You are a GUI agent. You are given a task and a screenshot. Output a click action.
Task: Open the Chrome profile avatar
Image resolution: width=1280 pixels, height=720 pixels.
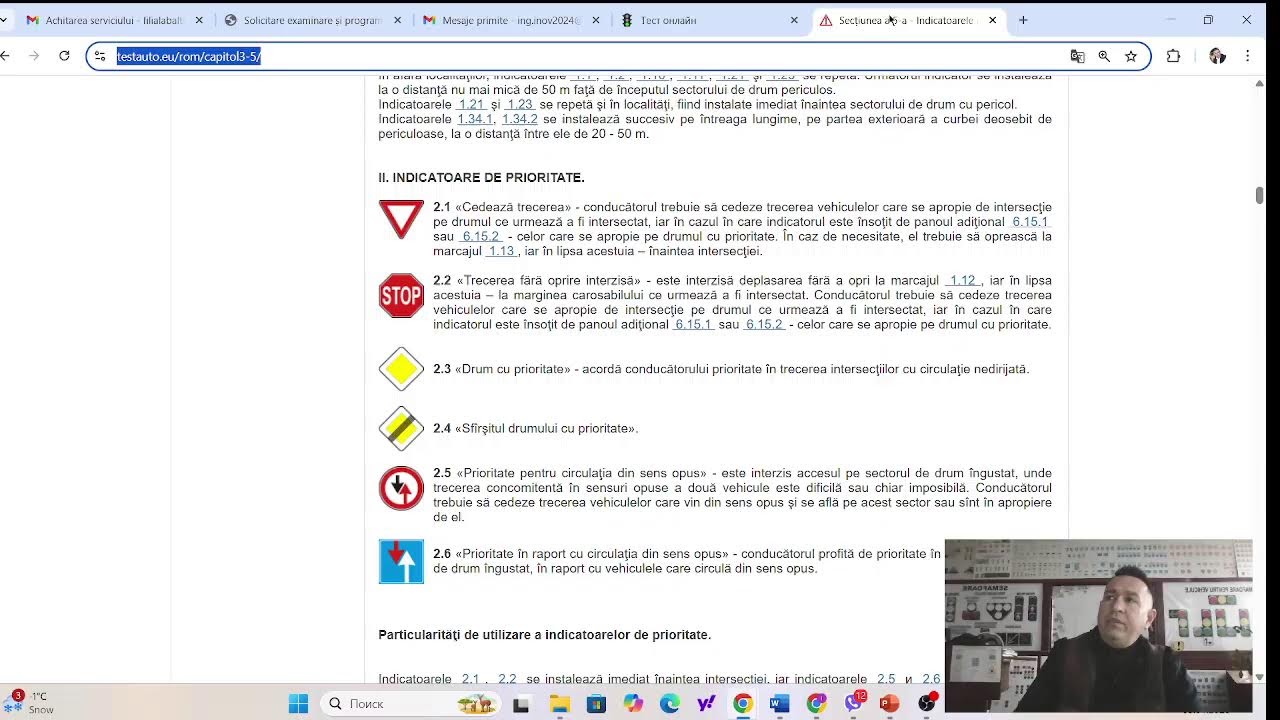tap(1217, 56)
